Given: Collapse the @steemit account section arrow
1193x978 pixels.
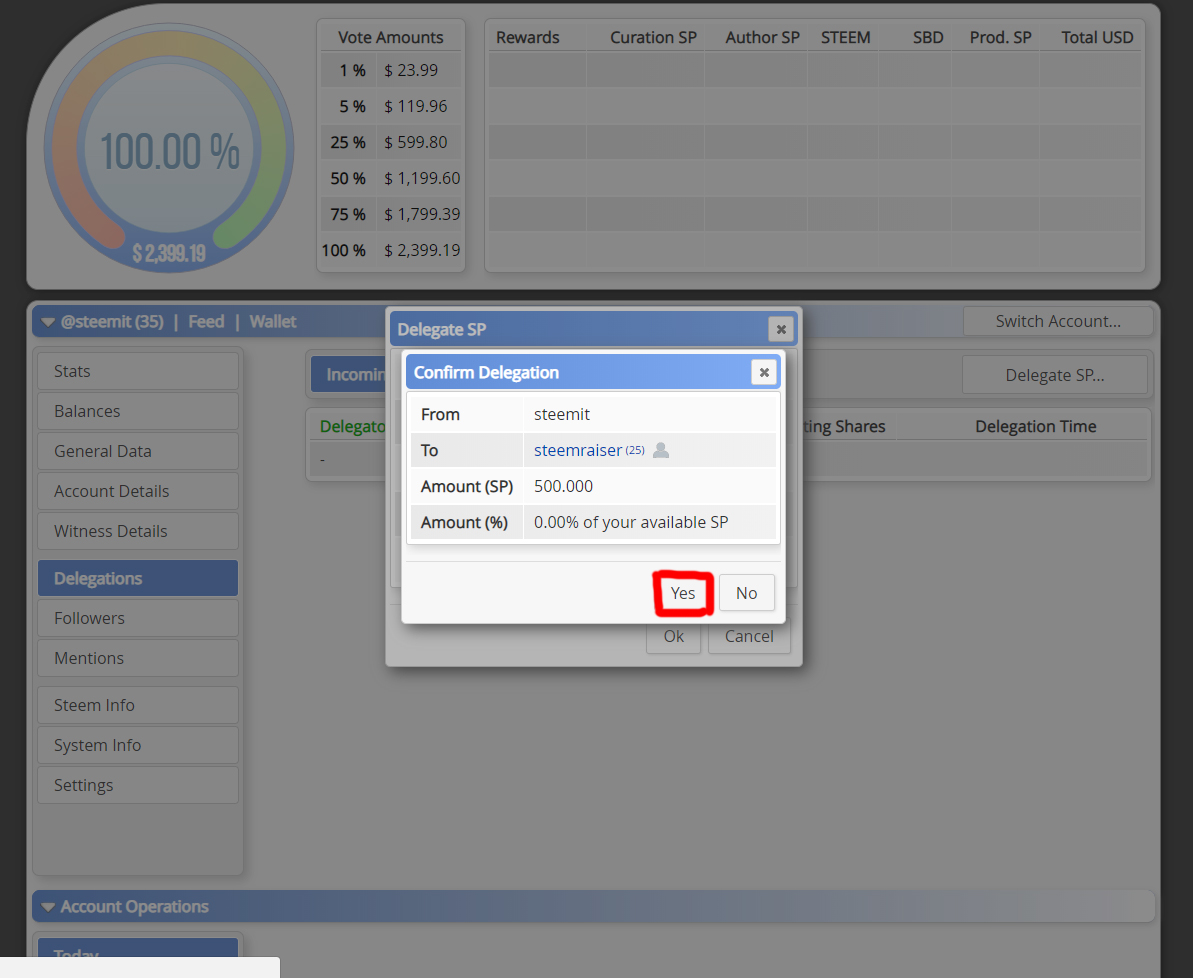Looking at the screenshot, I should pos(48,322).
